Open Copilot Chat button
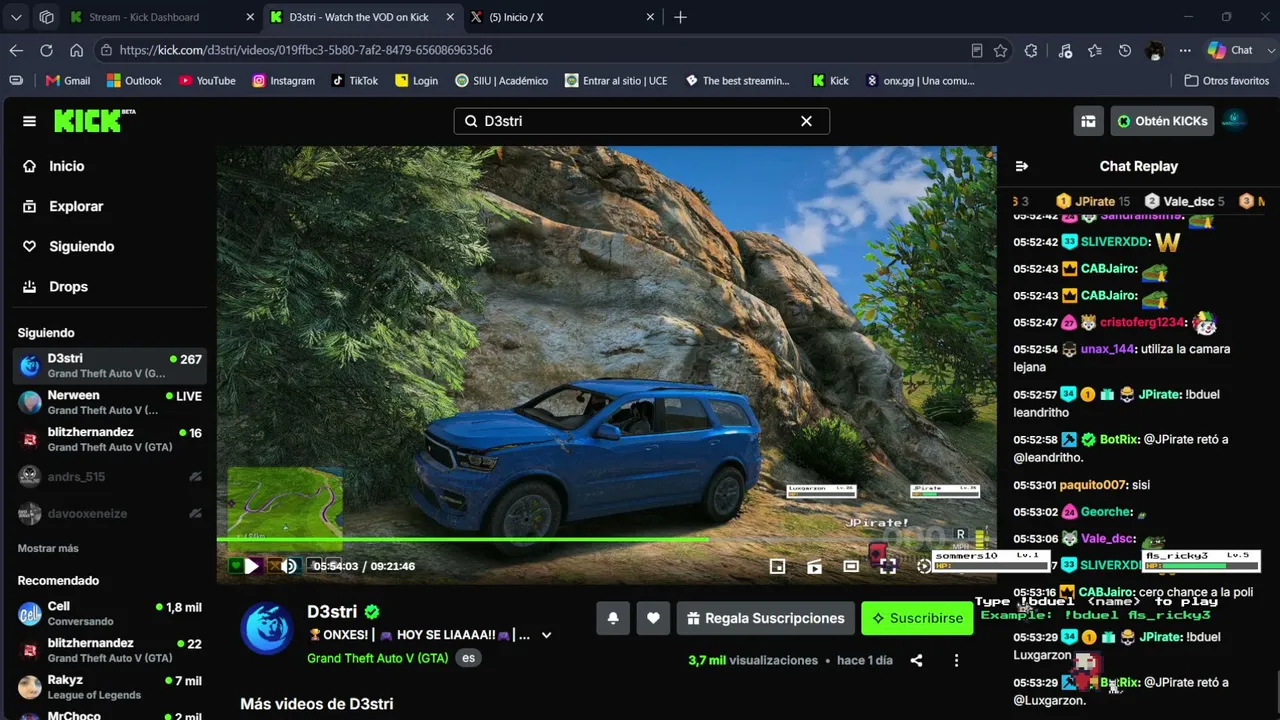This screenshot has width=1280, height=720. click(x=1231, y=50)
